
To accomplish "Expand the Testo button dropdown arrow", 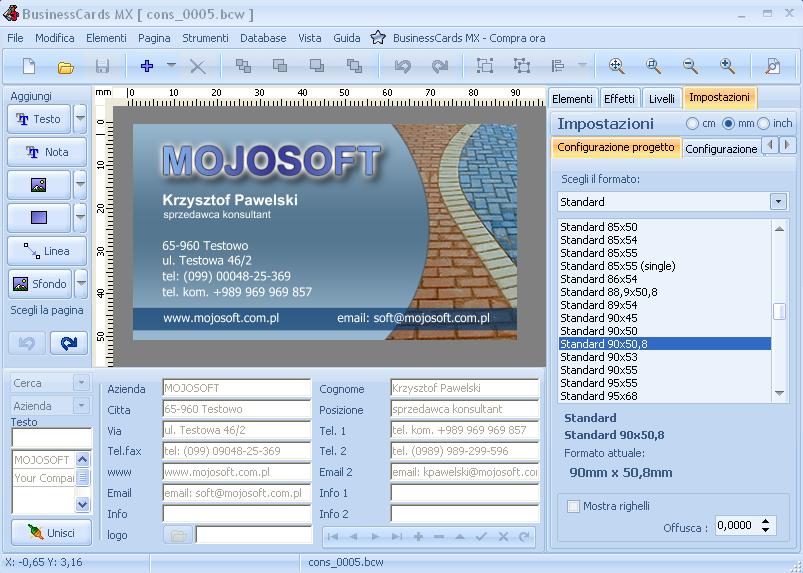I will (80, 118).
